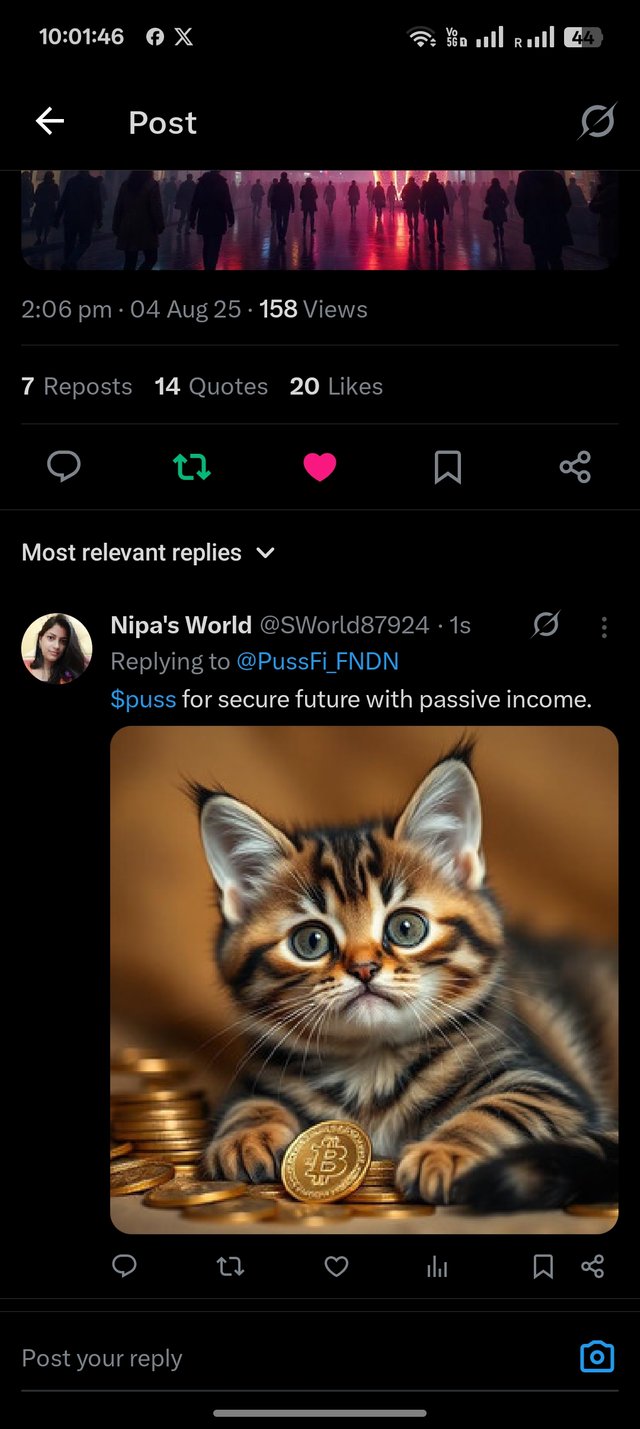640x1429 pixels.
Task: Go back using the arrow icon
Action: (x=50, y=122)
